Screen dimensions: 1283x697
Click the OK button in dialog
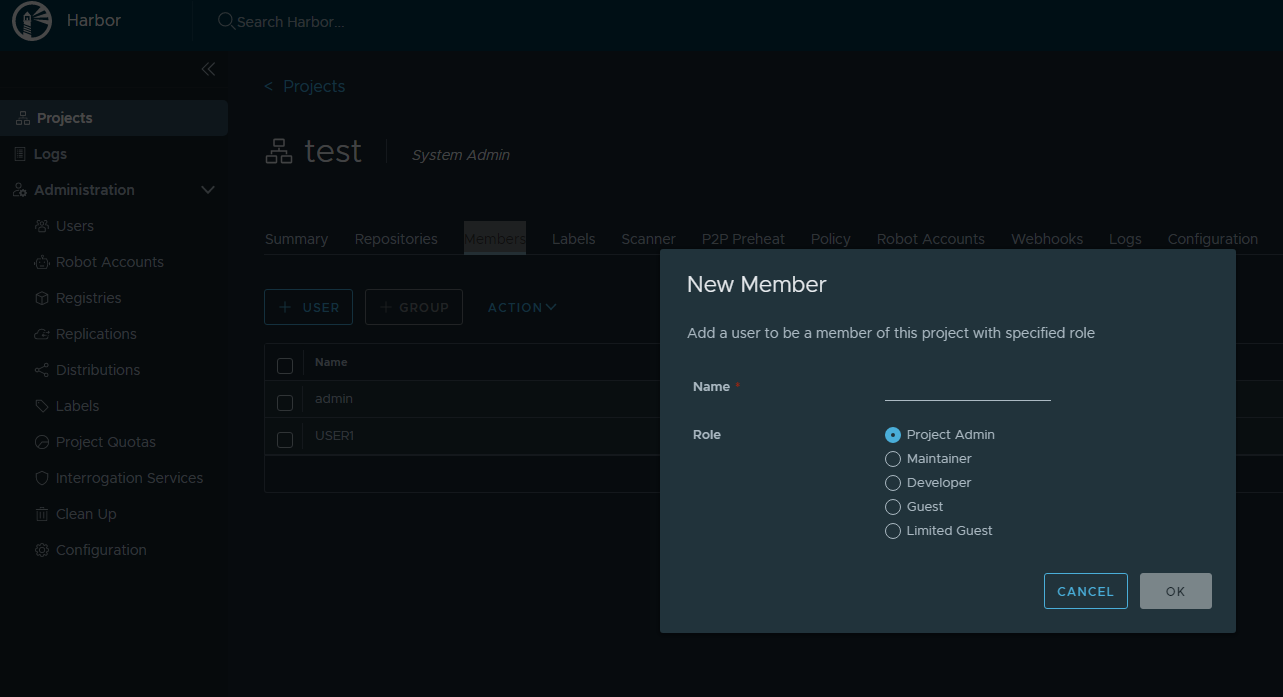pos(1175,591)
